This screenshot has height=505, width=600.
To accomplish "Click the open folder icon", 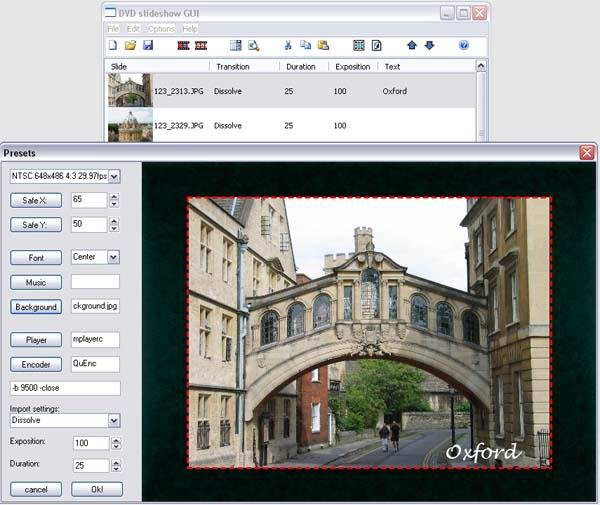I will pos(130,46).
